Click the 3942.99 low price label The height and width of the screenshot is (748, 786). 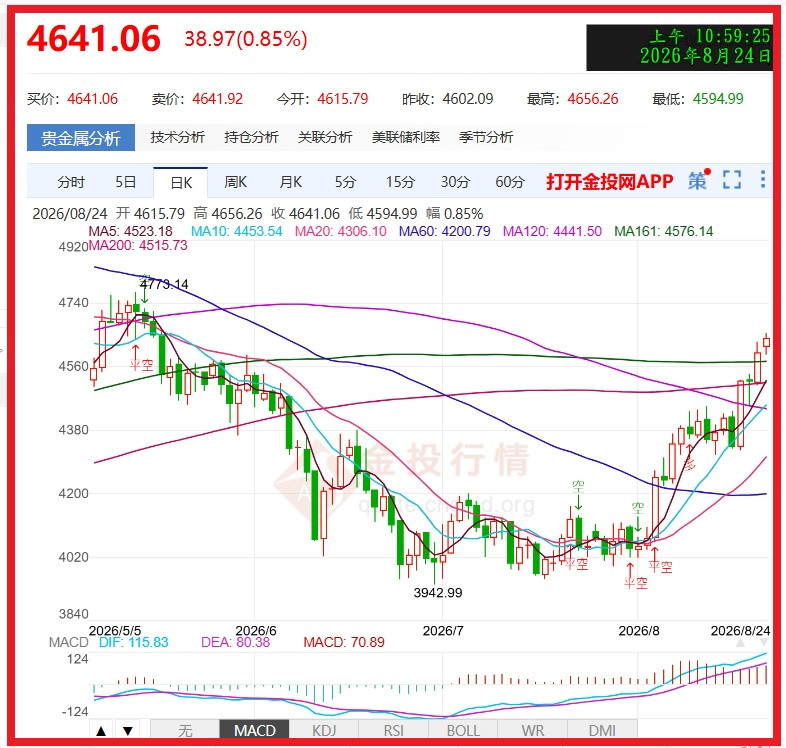point(438,593)
